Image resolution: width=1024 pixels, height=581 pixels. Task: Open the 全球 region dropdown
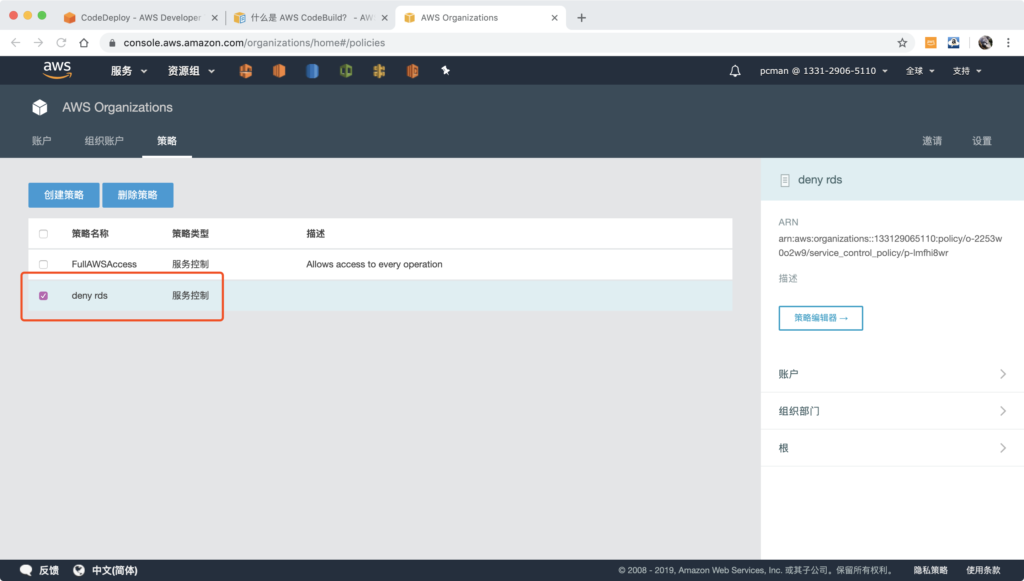[x=920, y=71]
